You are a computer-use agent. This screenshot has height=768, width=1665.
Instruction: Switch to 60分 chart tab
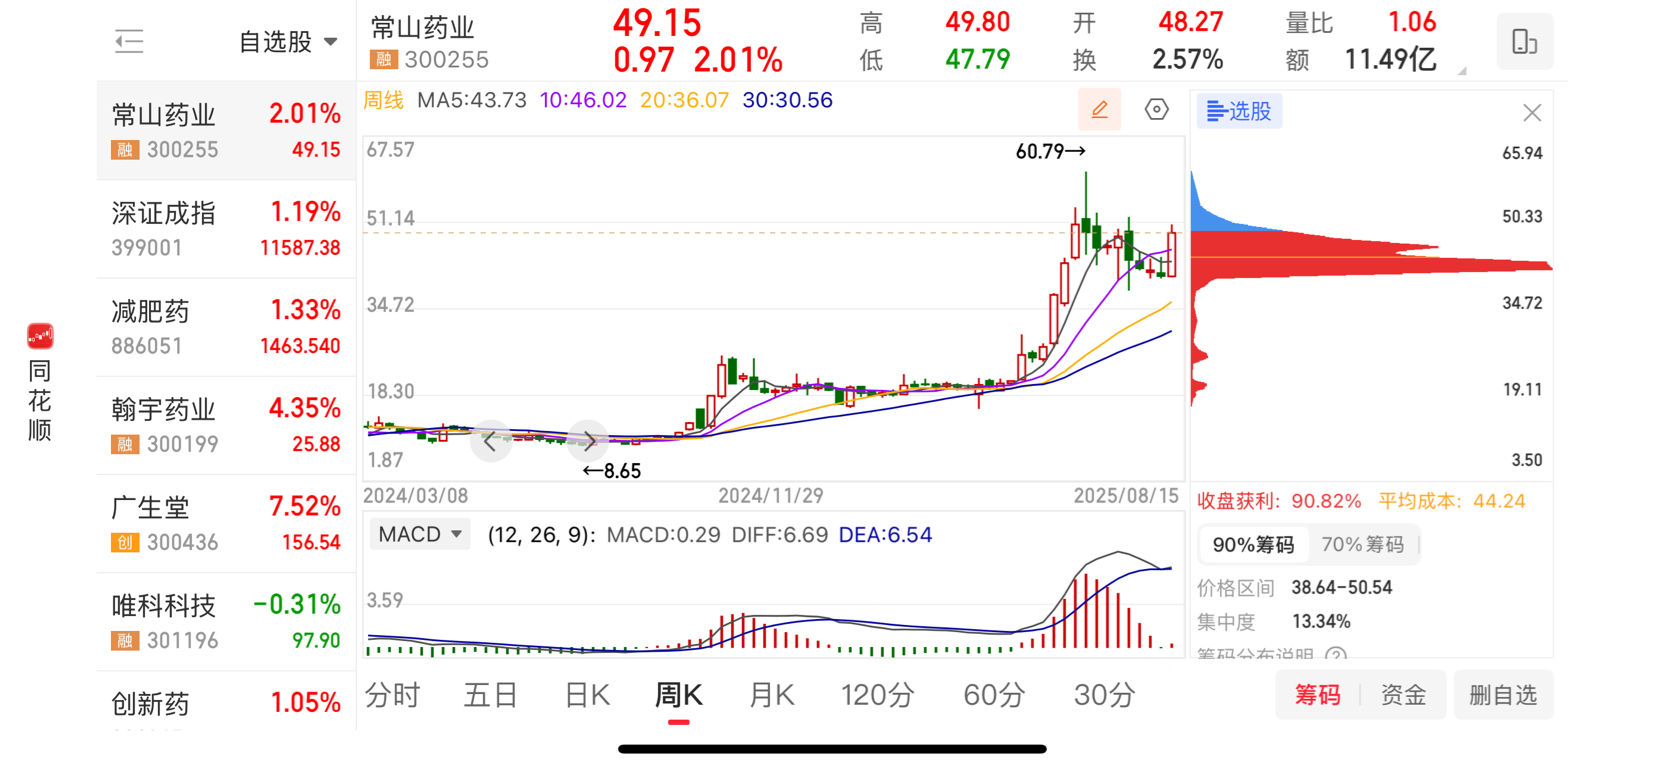tap(994, 695)
